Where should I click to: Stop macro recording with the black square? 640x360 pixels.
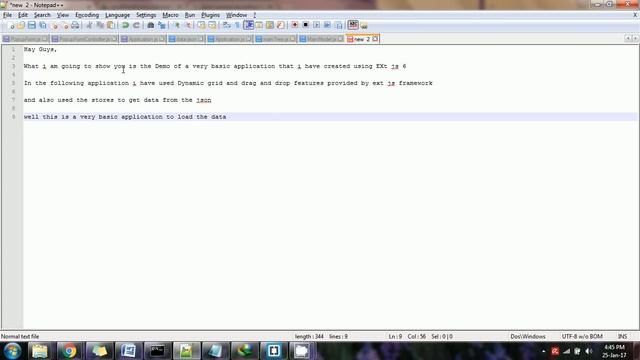click(305, 25)
